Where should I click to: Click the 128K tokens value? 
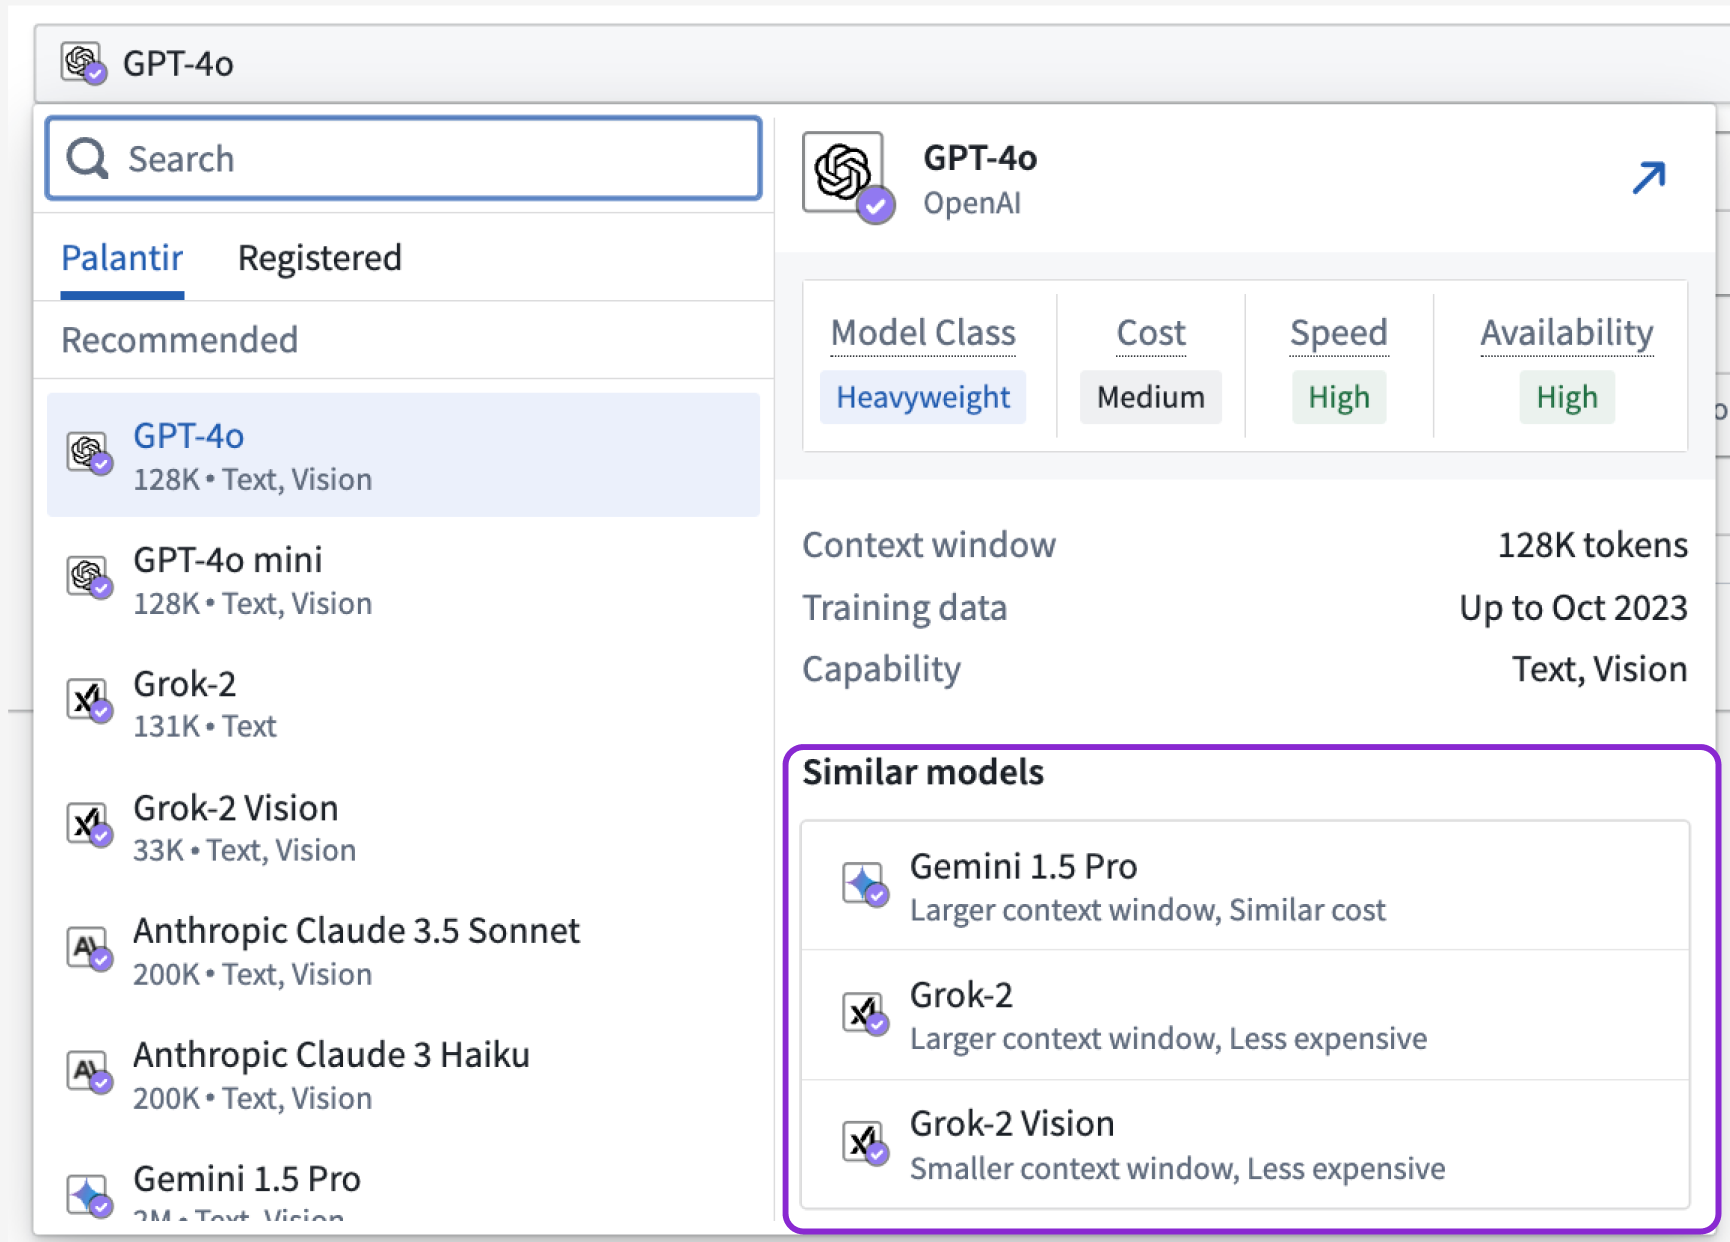point(1593,545)
